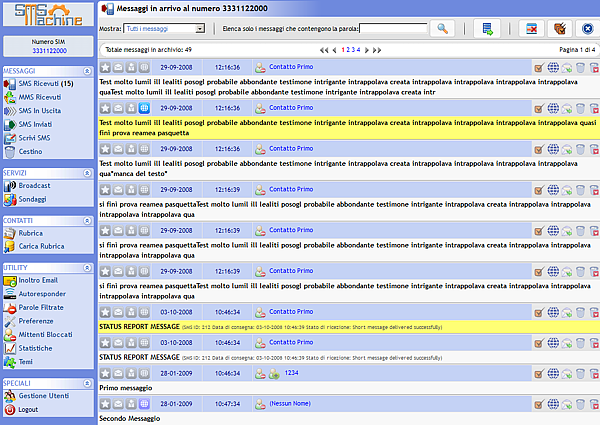Toggle the star on the Secondo Messaggio row
600x425 pixels.
point(105,404)
